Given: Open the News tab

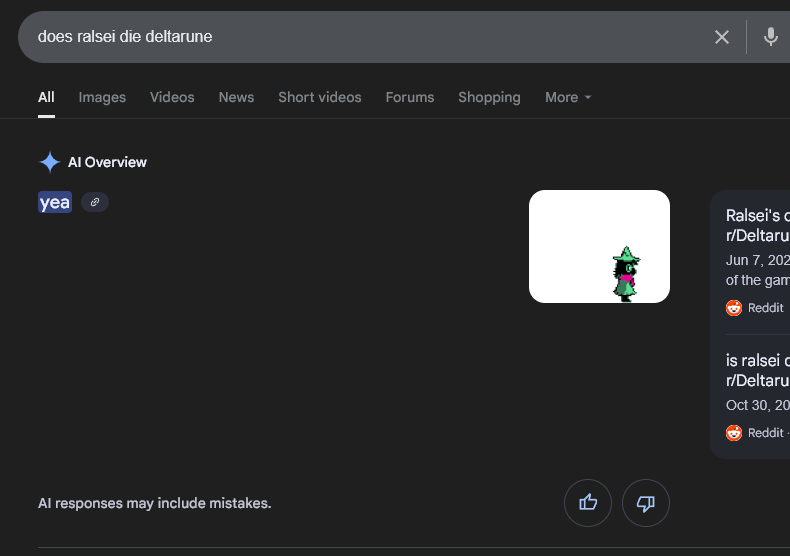Looking at the screenshot, I should (236, 97).
